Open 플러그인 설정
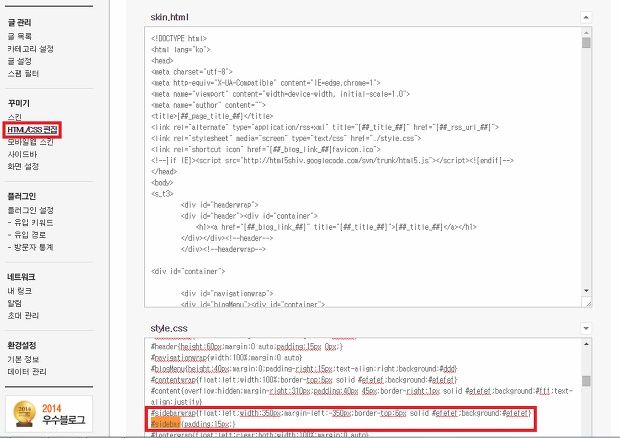Screen dimensions: 620x438 pyautogui.click(x=31, y=210)
